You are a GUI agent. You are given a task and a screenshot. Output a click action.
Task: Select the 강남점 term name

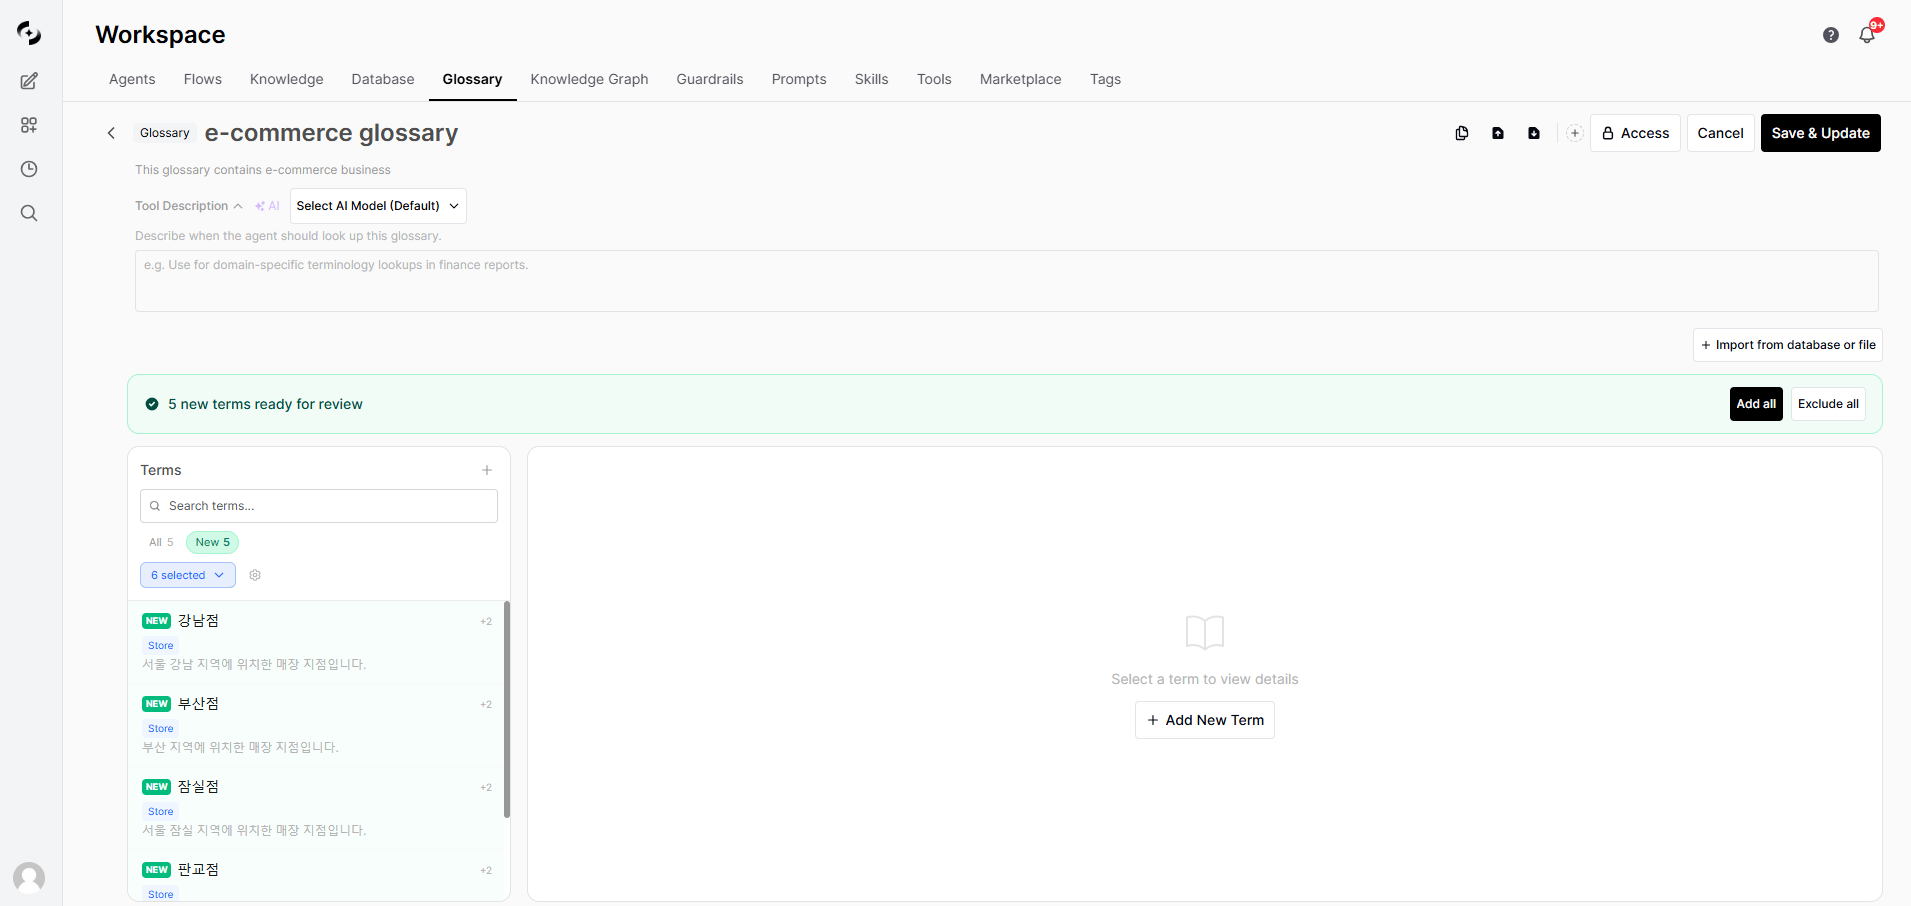click(198, 621)
